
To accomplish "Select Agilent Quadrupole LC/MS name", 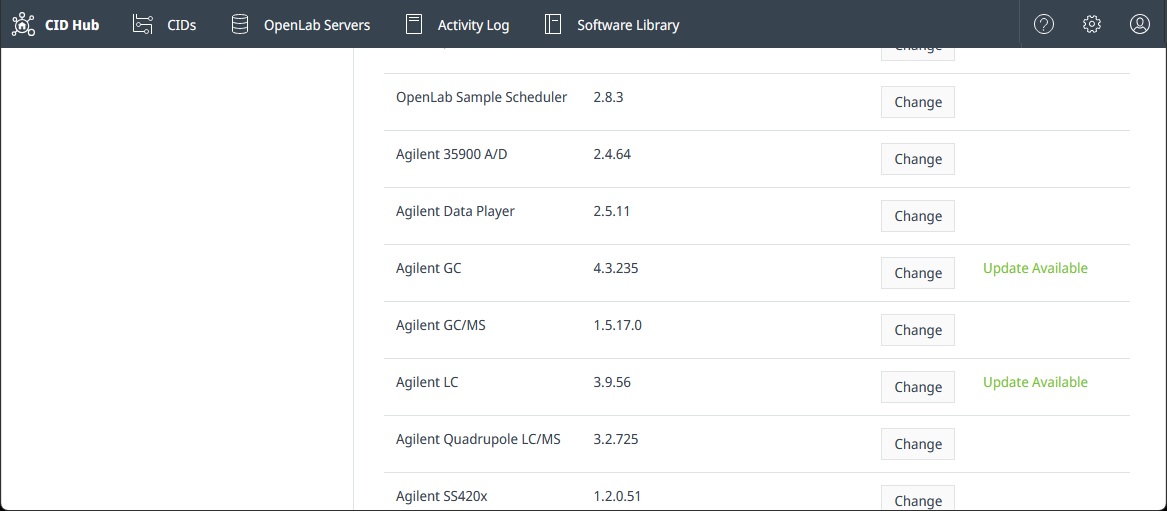I will point(479,439).
